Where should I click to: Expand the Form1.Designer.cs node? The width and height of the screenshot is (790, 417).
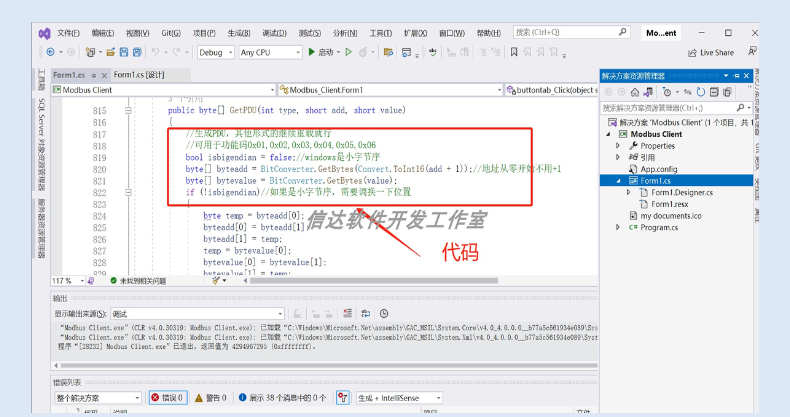(x=628, y=192)
